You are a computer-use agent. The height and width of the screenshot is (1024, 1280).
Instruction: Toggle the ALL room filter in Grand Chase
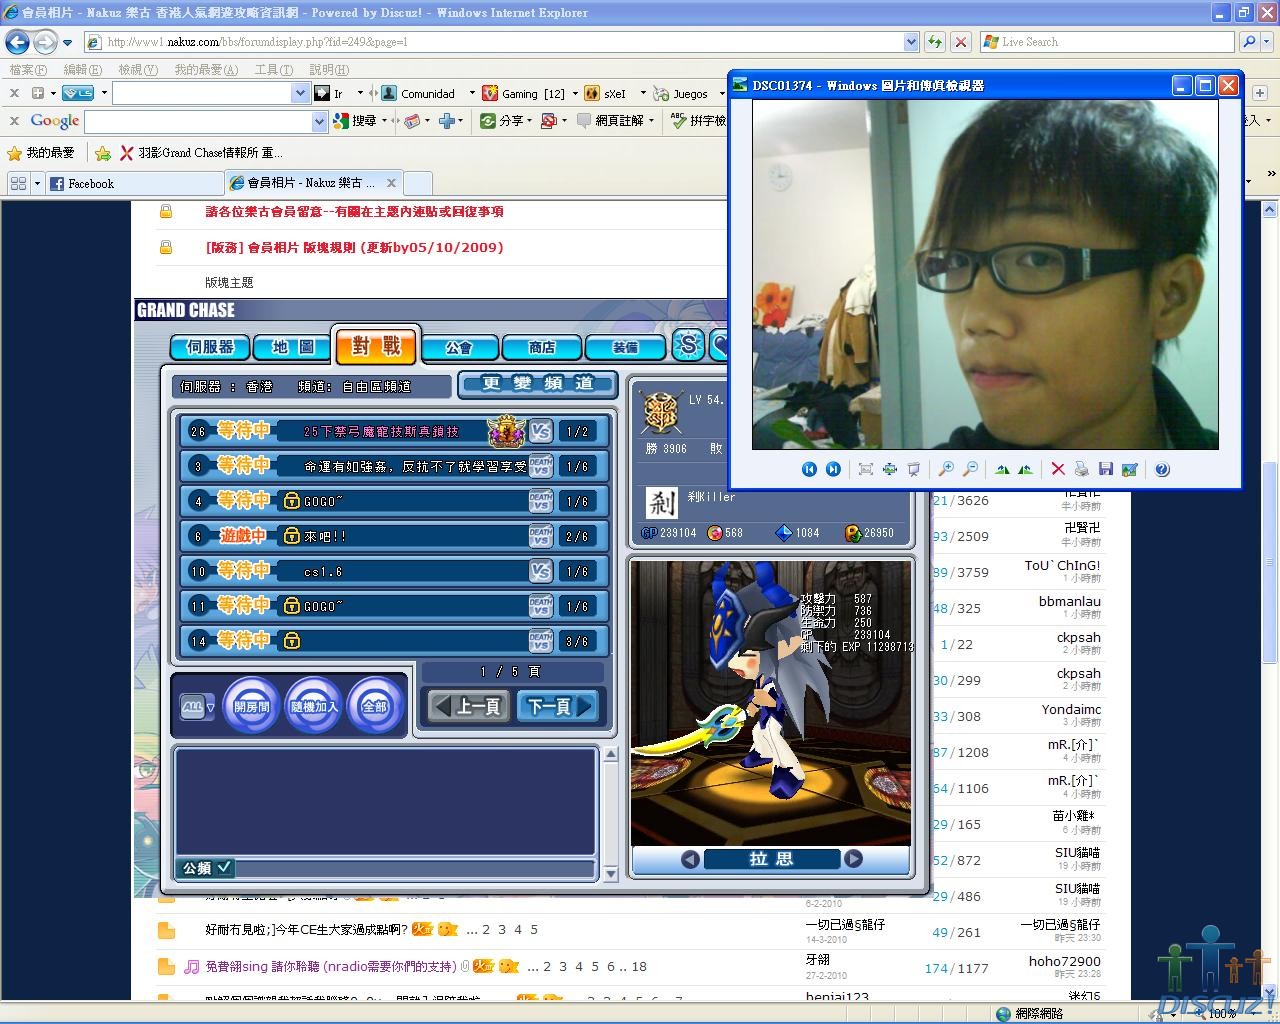coord(197,707)
